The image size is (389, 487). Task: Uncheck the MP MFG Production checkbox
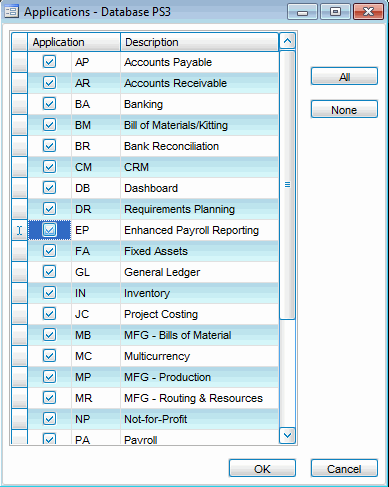point(49,377)
